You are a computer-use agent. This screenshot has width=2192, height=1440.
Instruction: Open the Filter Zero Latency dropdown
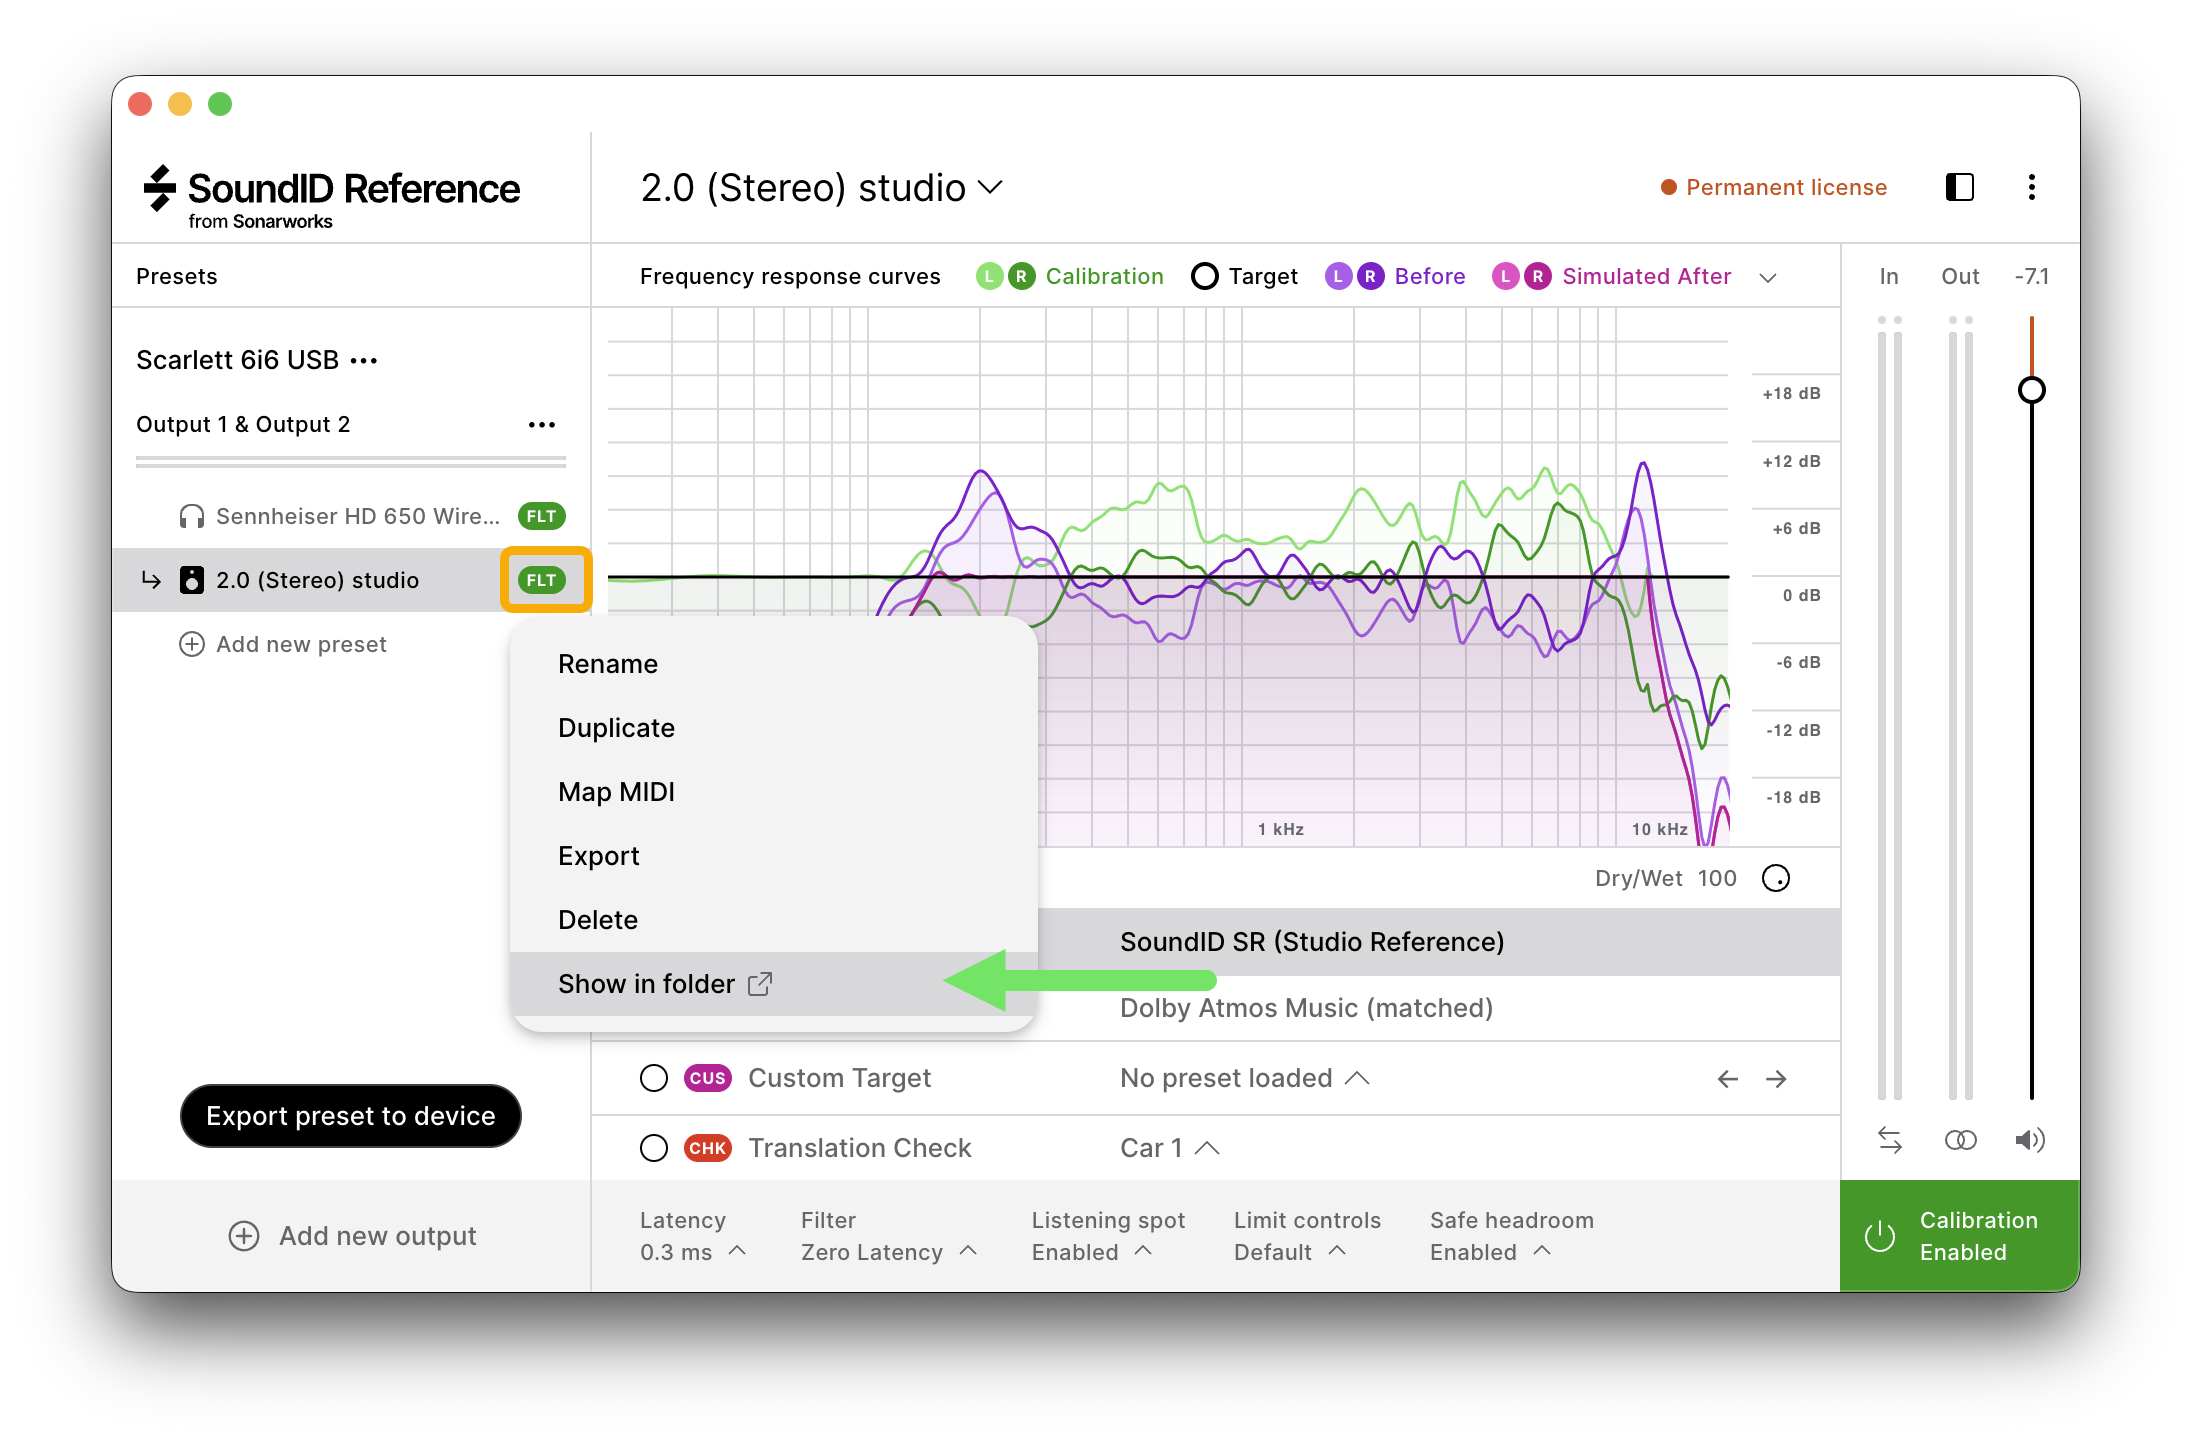(x=889, y=1236)
